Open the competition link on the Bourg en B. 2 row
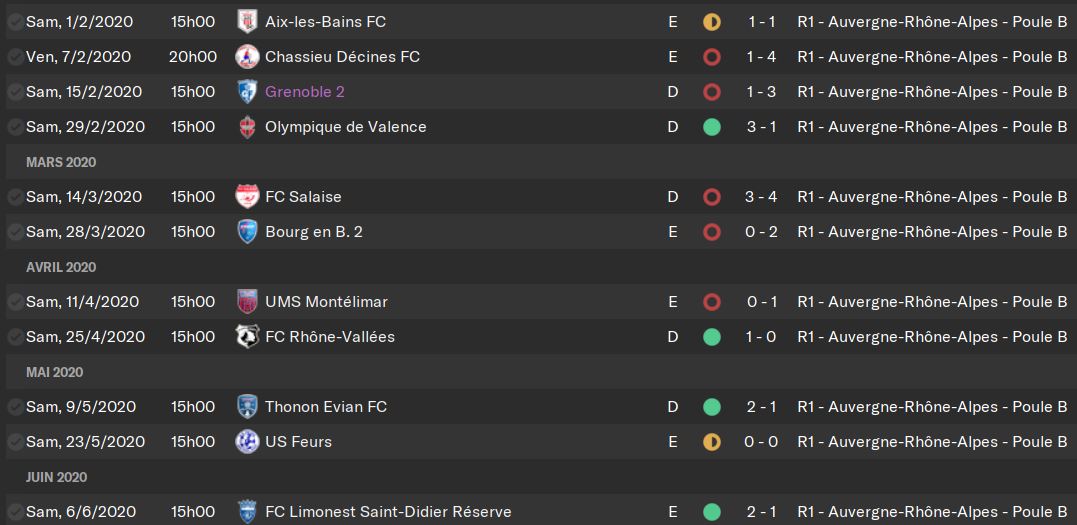This screenshot has width=1077, height=525. click(932, 232)
